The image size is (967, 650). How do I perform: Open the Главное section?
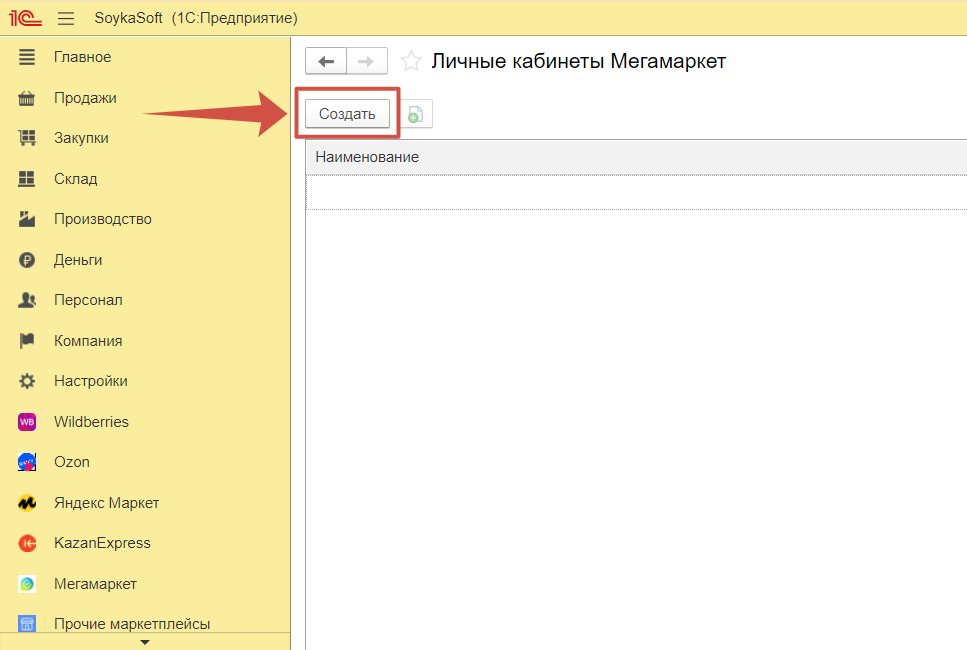[x=82, y=57]
